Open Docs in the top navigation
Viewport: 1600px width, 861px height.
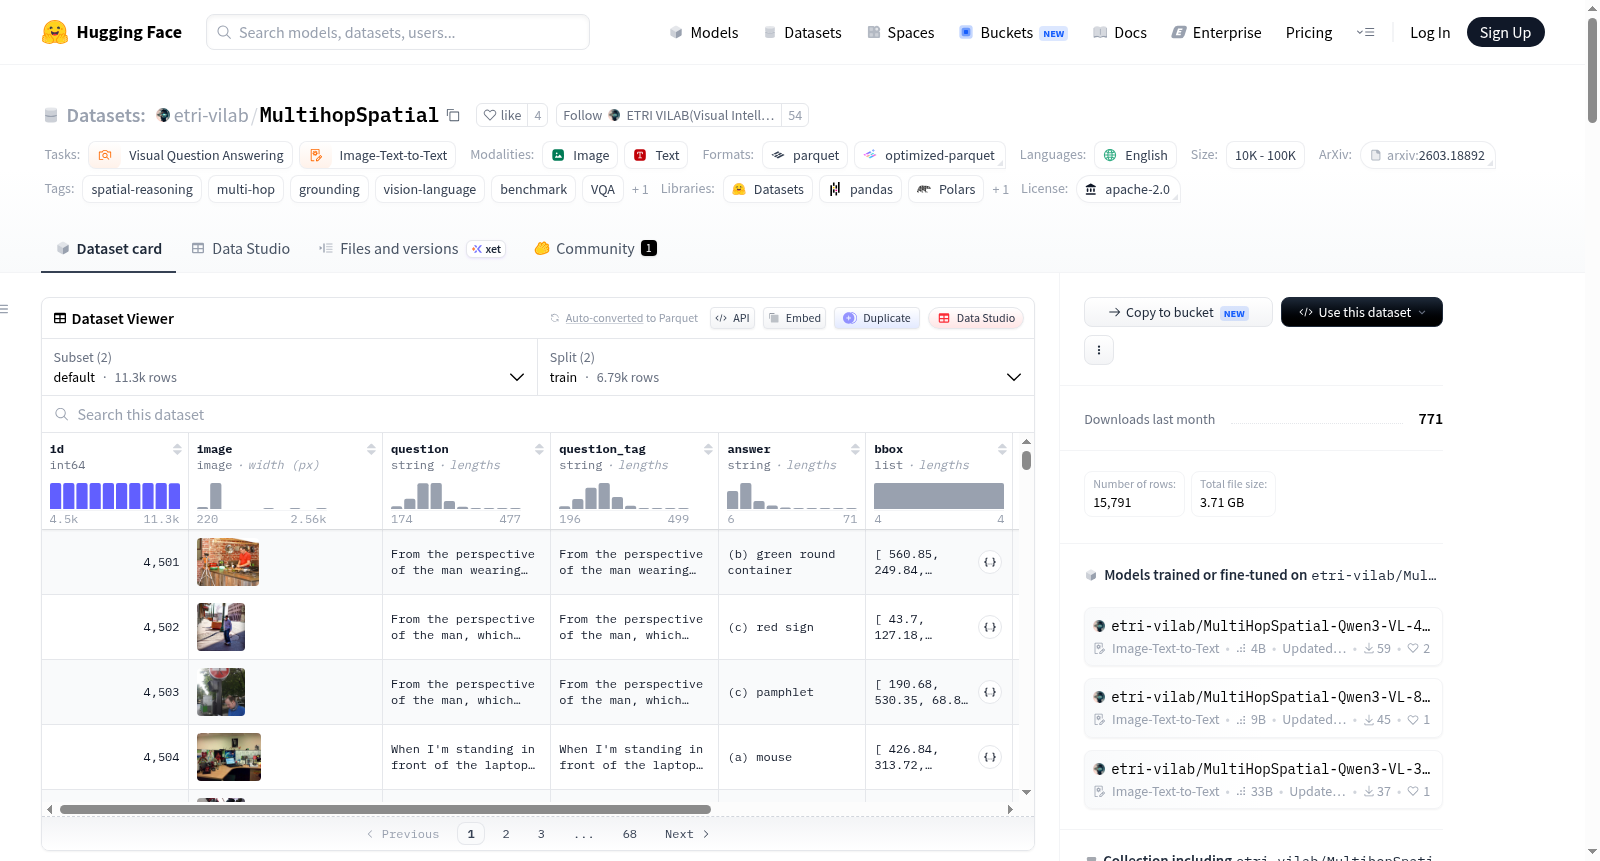tap(1119, 32)
